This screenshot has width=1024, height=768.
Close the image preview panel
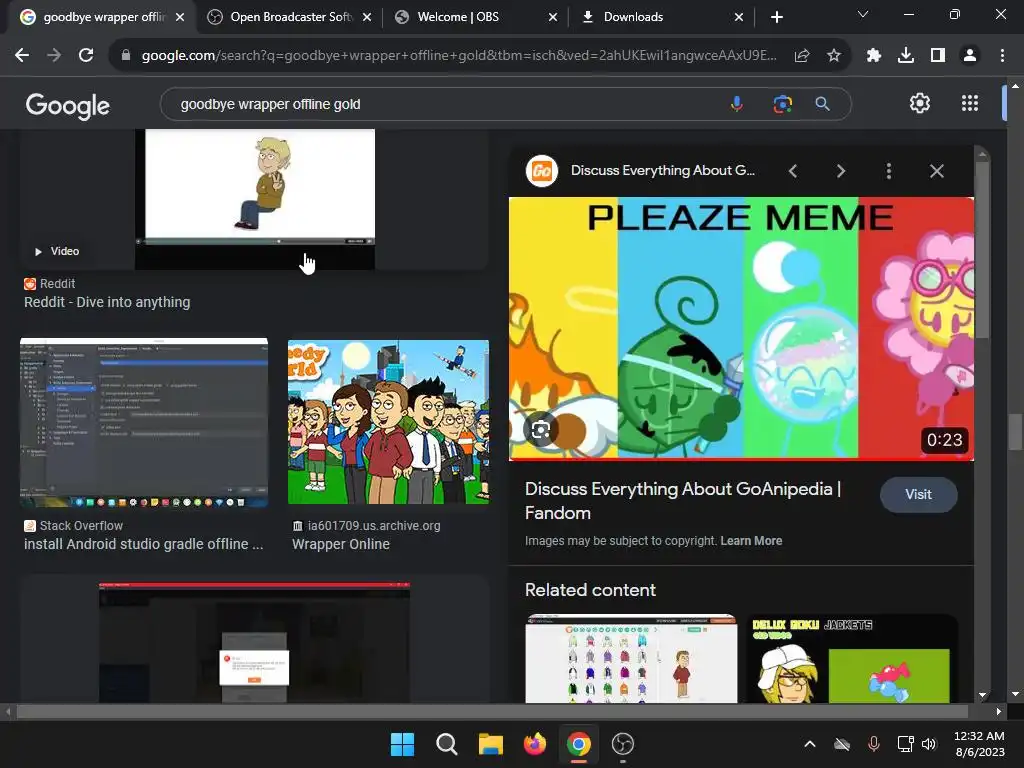936,171
